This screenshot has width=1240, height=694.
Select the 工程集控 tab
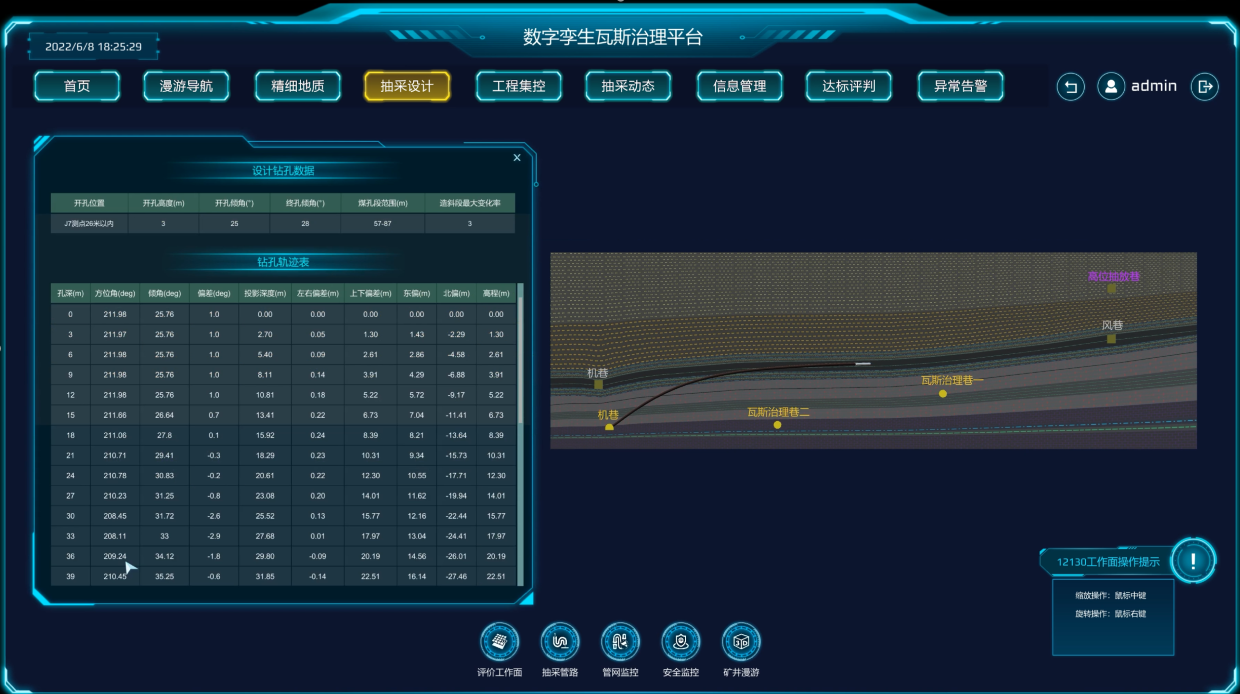[519, 87]
